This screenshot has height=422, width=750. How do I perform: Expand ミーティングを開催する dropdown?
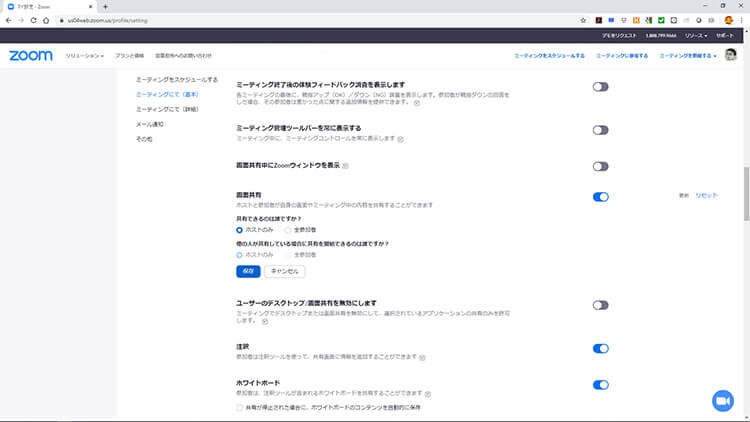688,55
